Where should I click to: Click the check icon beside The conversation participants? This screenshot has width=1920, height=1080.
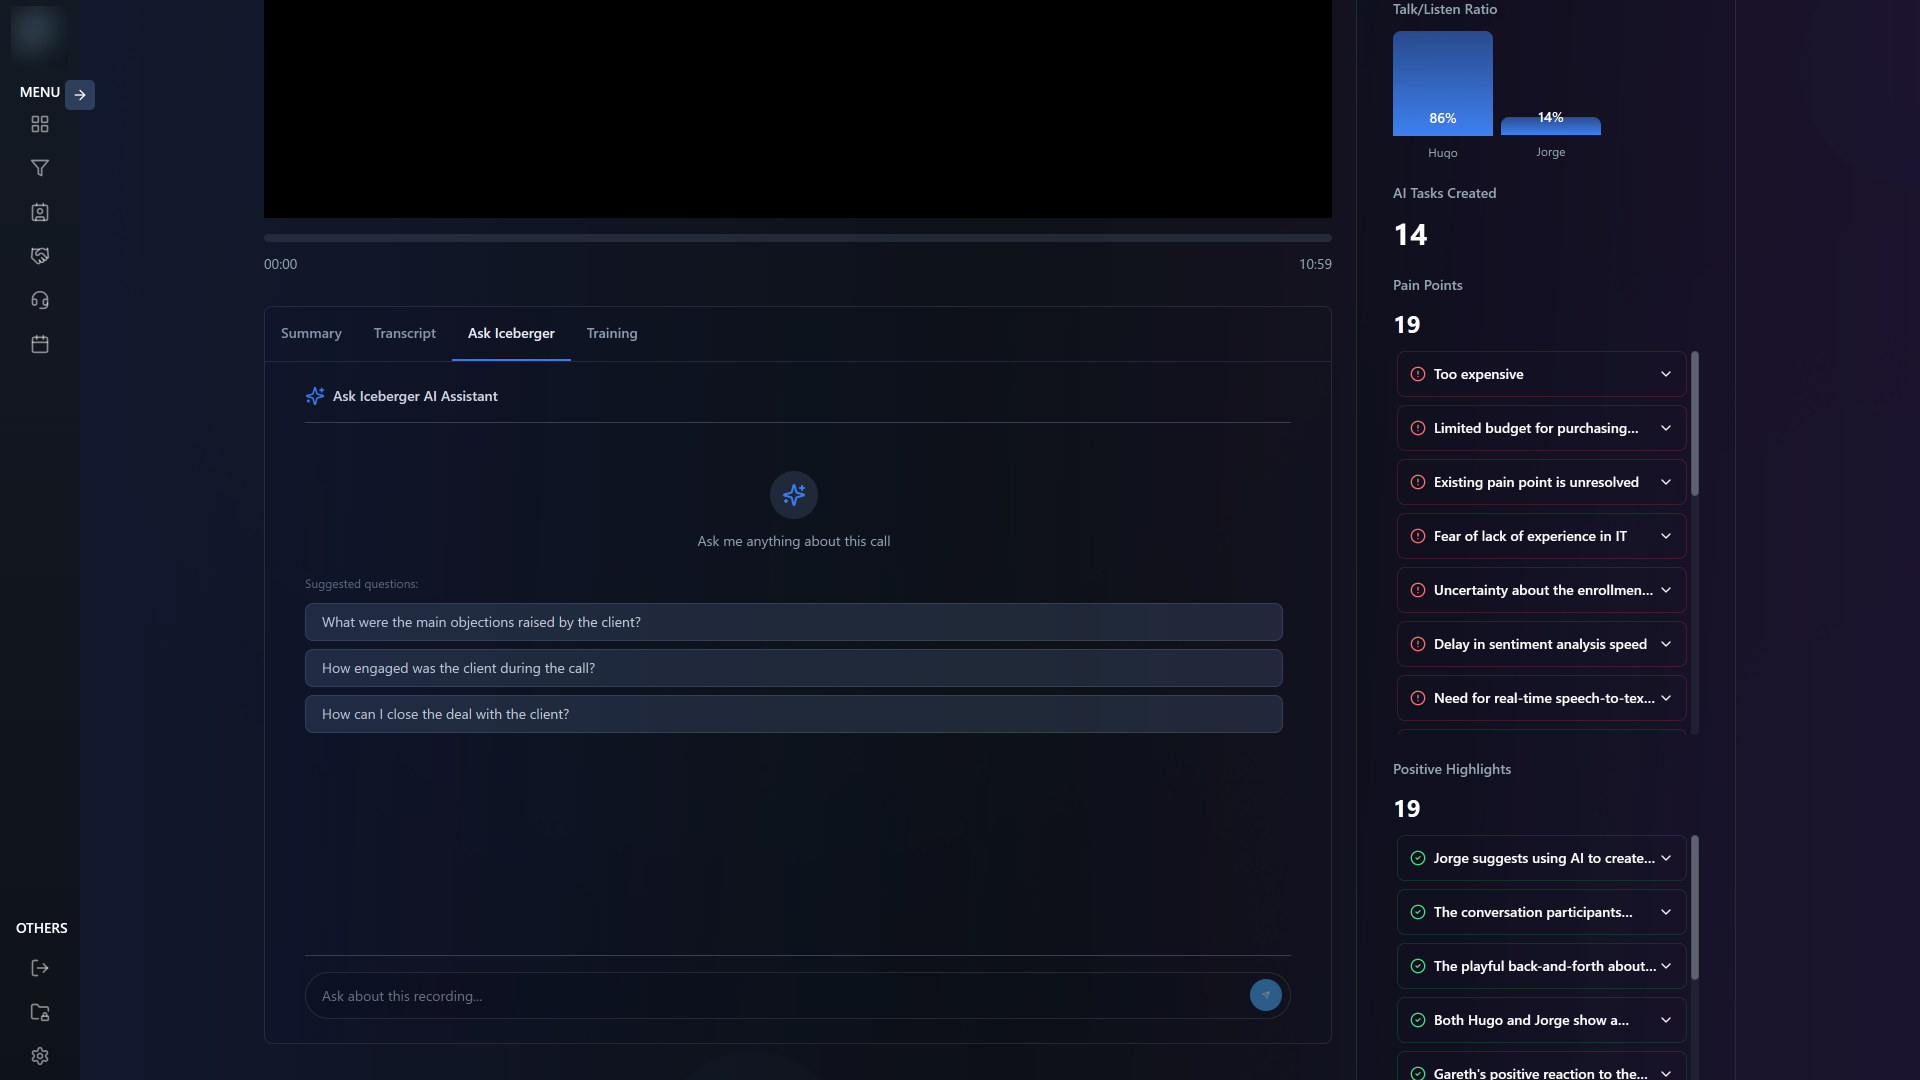pos(1418,912)
